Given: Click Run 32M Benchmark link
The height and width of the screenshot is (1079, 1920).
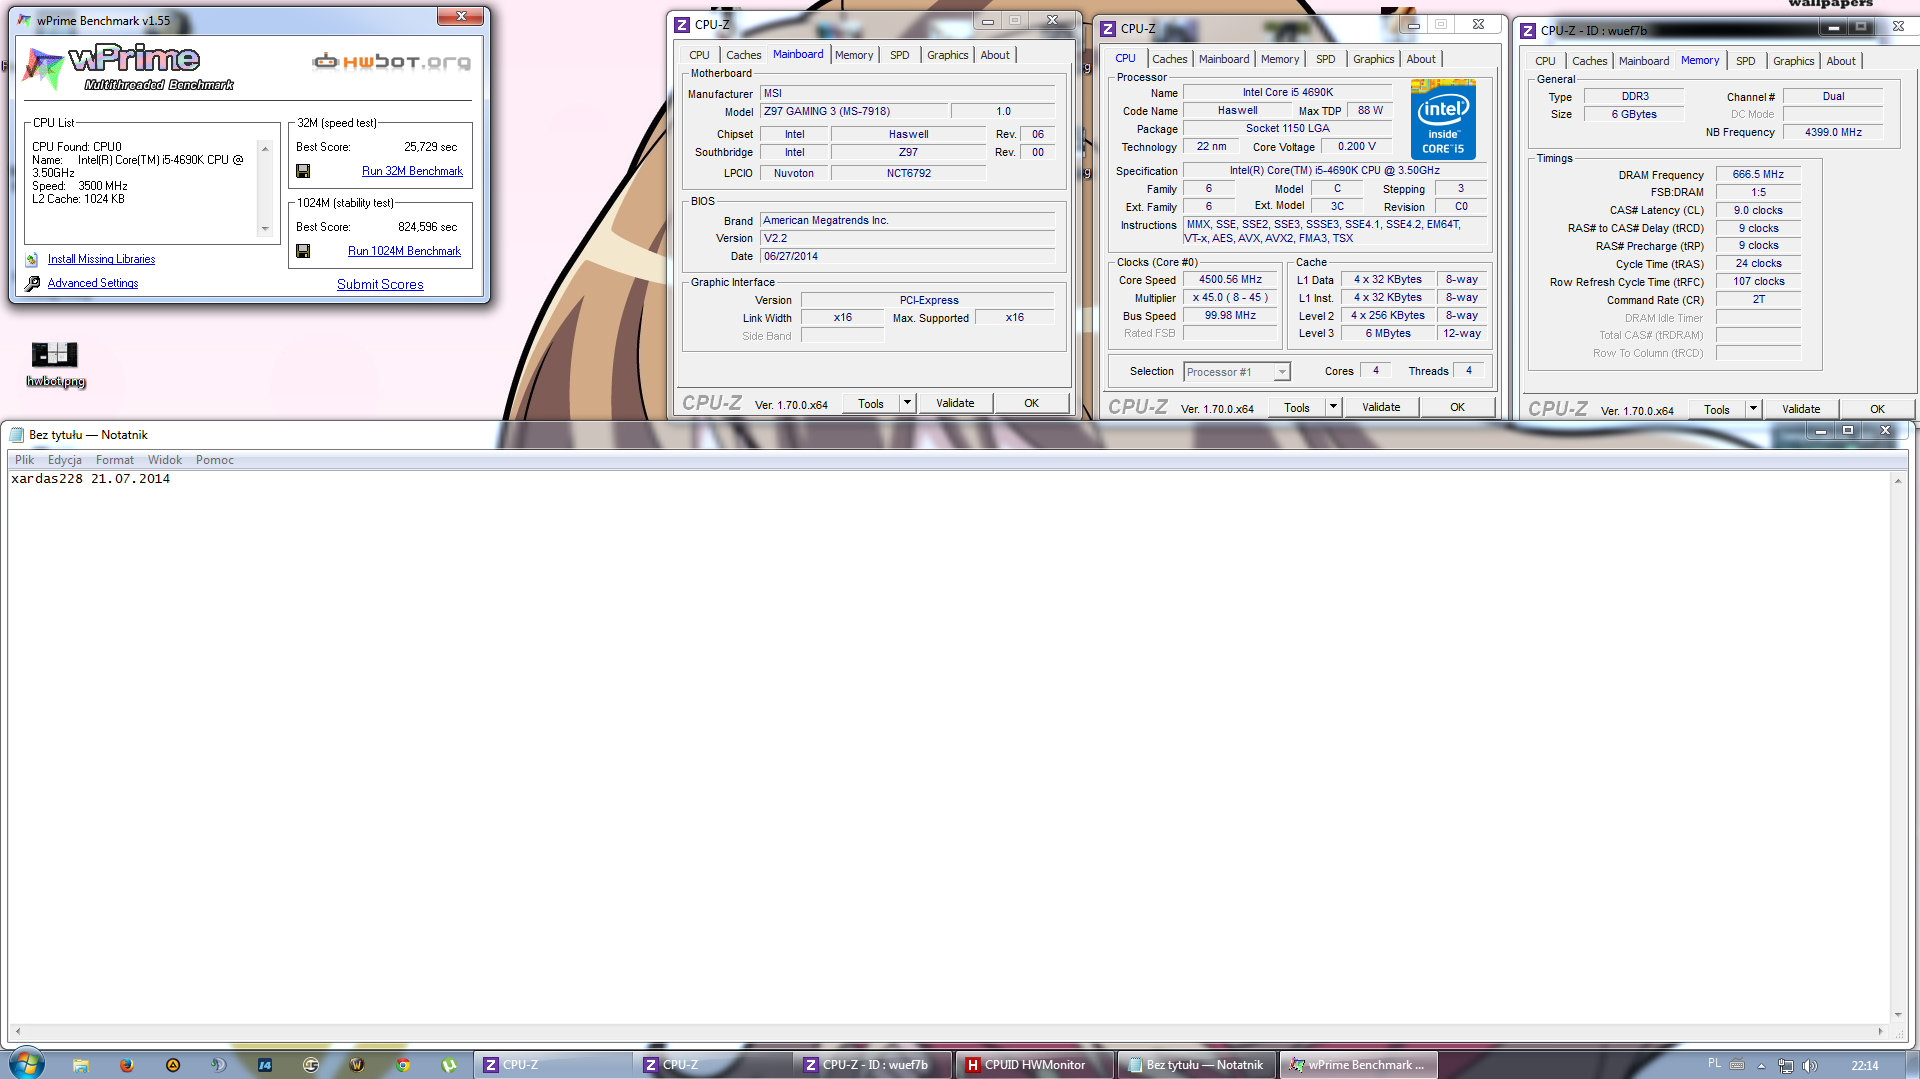Looking at the screenshot, I should [412, 171].
